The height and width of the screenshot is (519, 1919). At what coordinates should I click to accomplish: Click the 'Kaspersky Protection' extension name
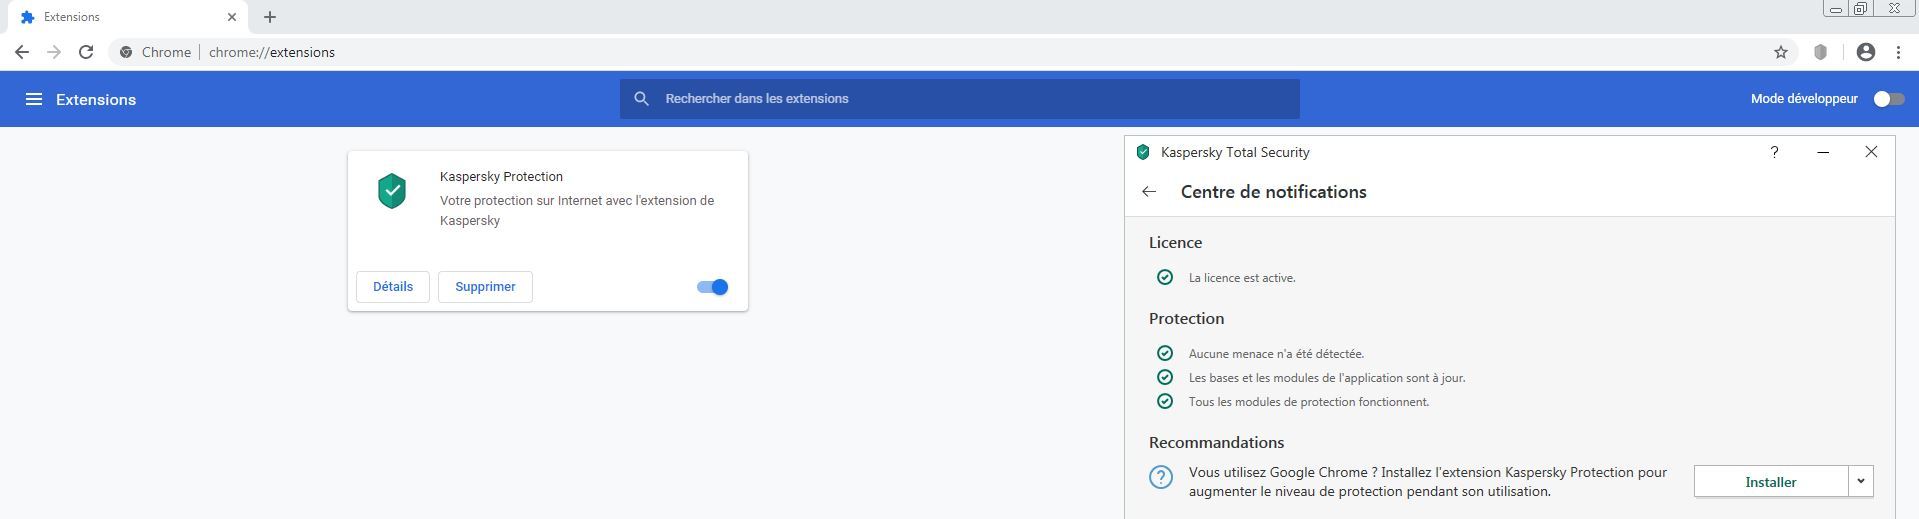tap(501, 177)
